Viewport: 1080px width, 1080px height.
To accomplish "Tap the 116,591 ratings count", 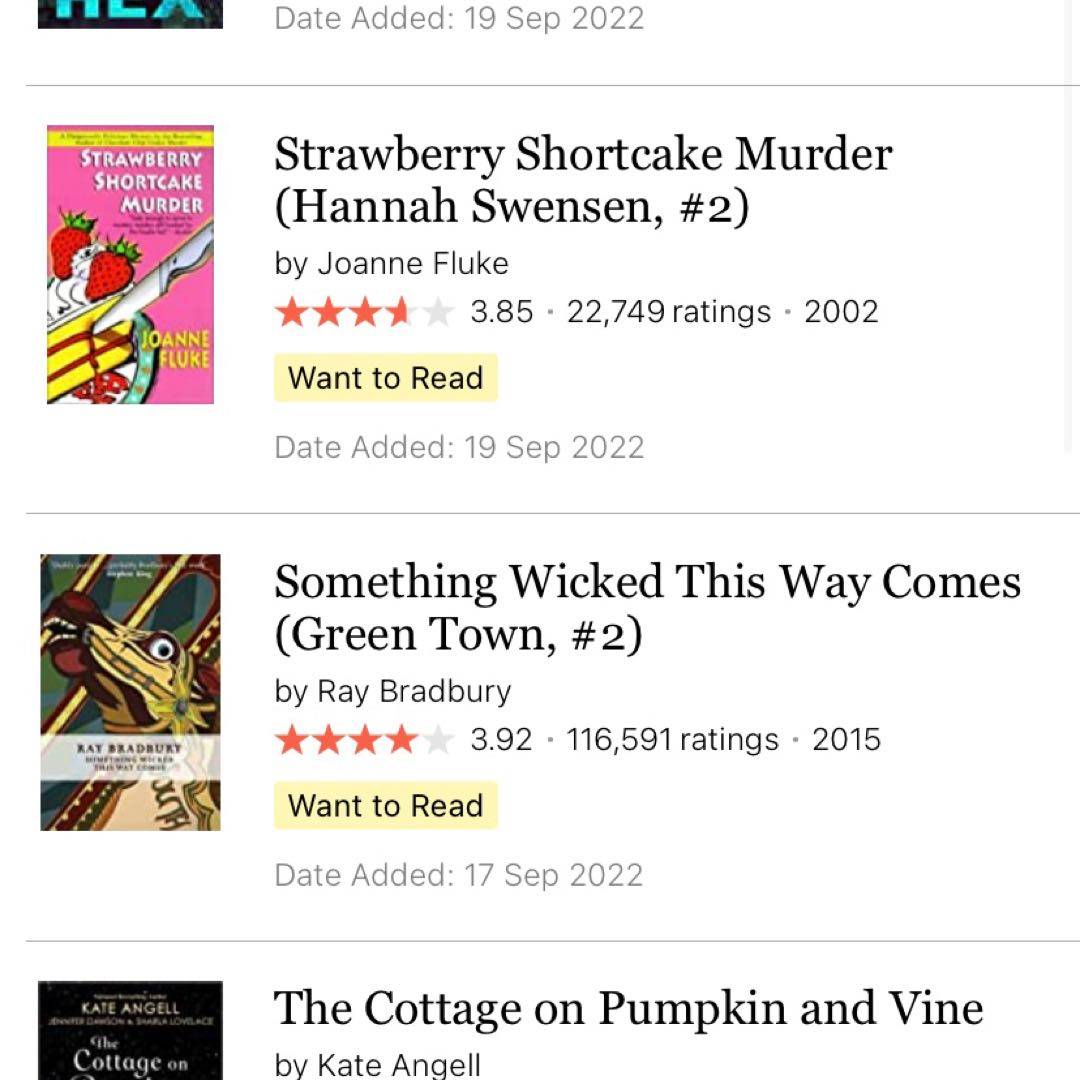I will (672, 740).
